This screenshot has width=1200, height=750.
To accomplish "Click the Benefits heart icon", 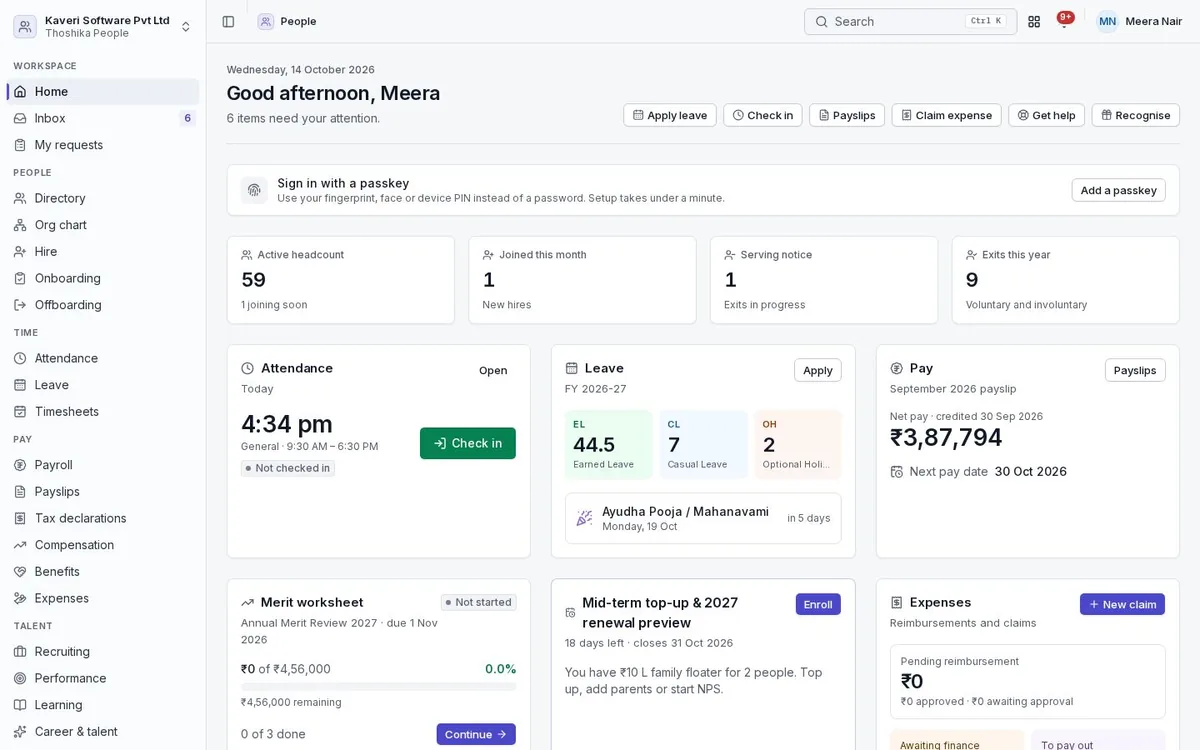I will 20,572.
